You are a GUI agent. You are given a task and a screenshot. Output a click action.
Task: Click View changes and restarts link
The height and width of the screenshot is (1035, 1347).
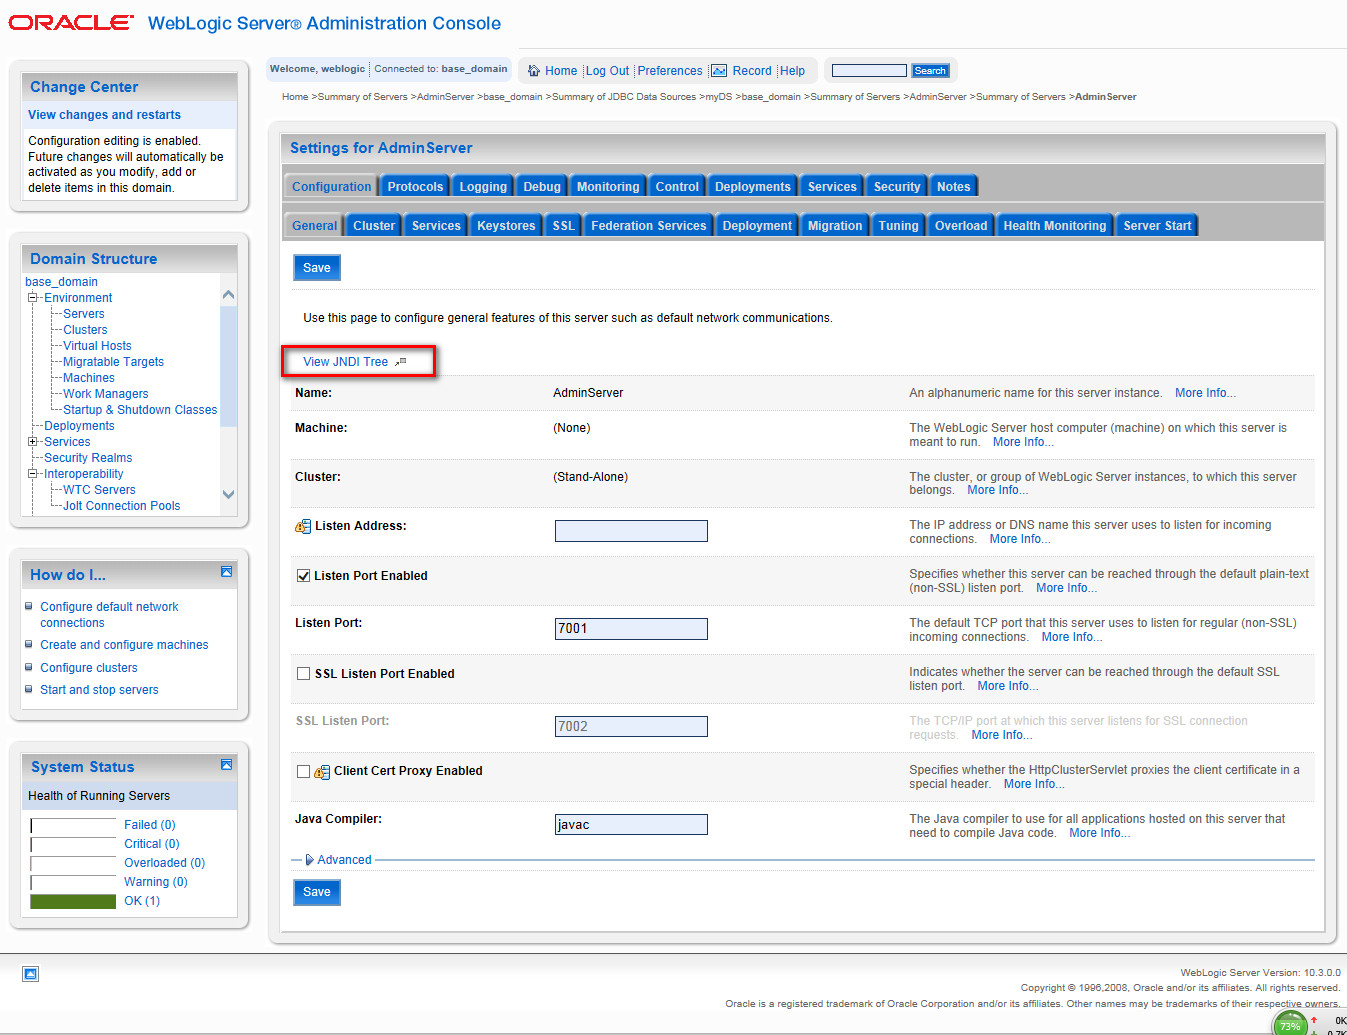click(x=104, y=115)
